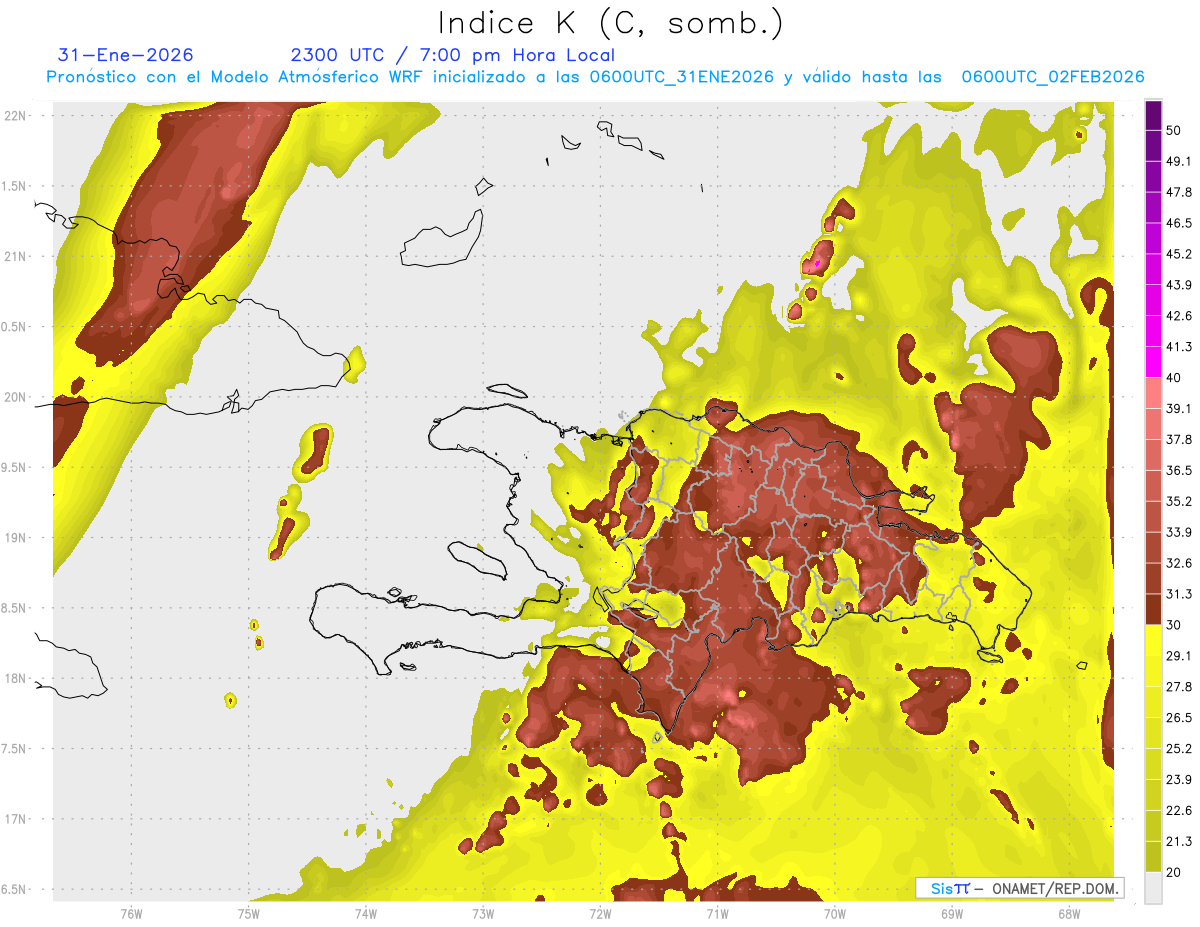Click the colorbar value '21.3'
The image size is (1200, 927).
[1179, 841]
